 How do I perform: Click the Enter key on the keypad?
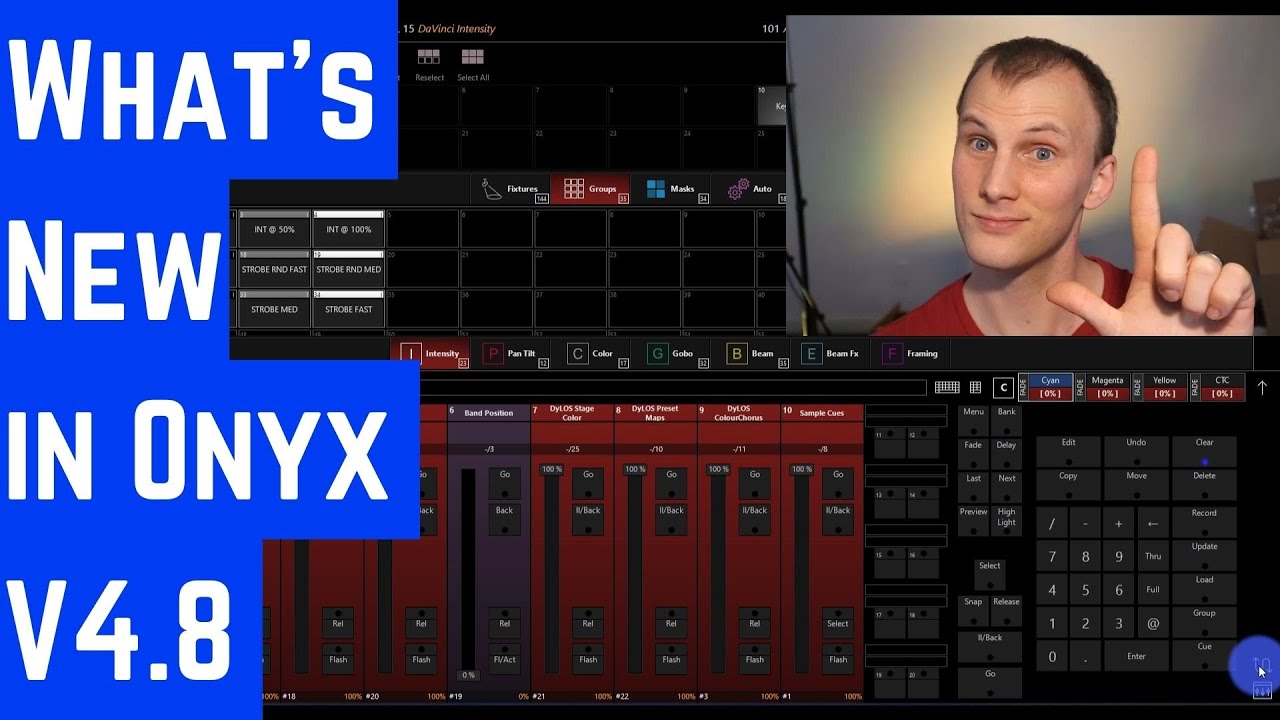[x=1137, y=657]
